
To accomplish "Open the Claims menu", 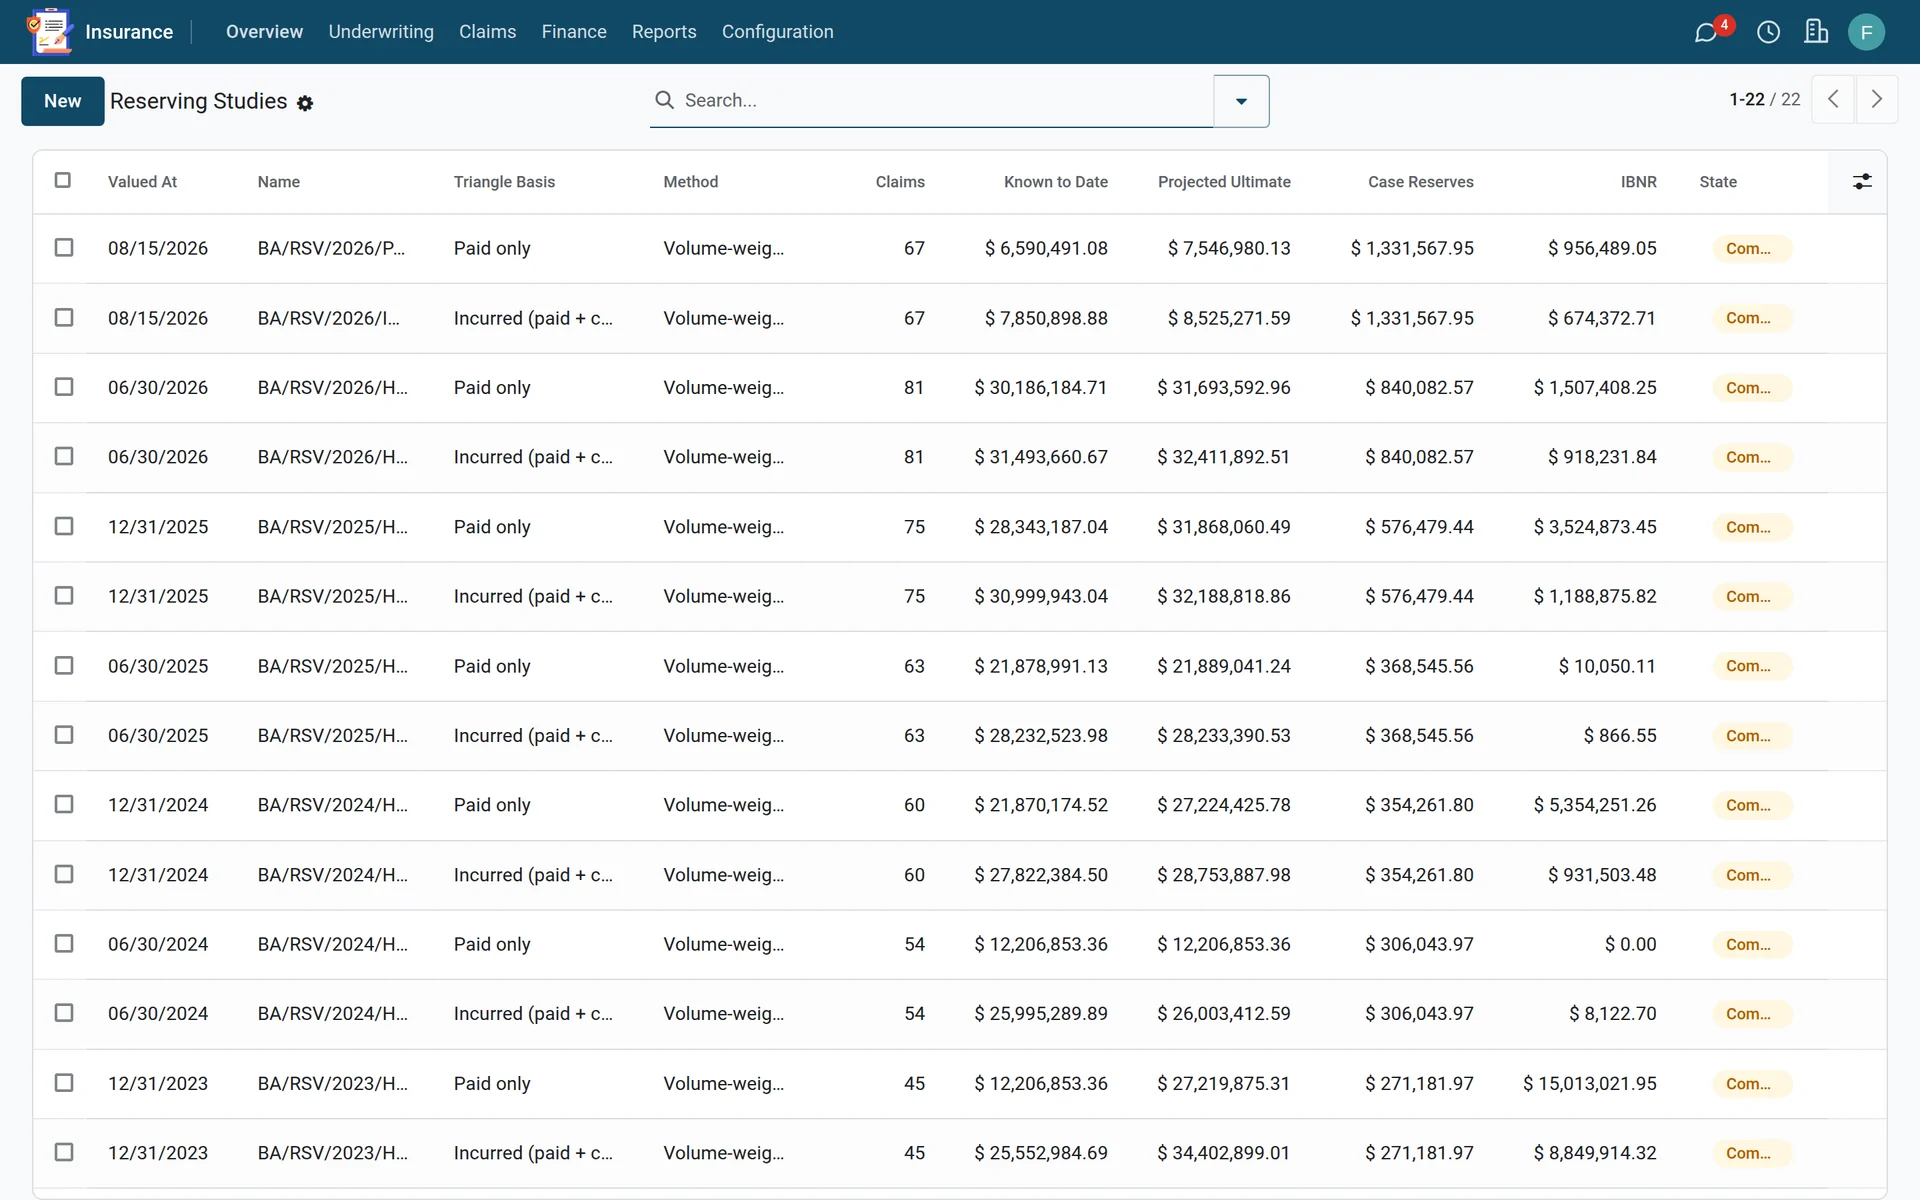I will pos(487,32).
